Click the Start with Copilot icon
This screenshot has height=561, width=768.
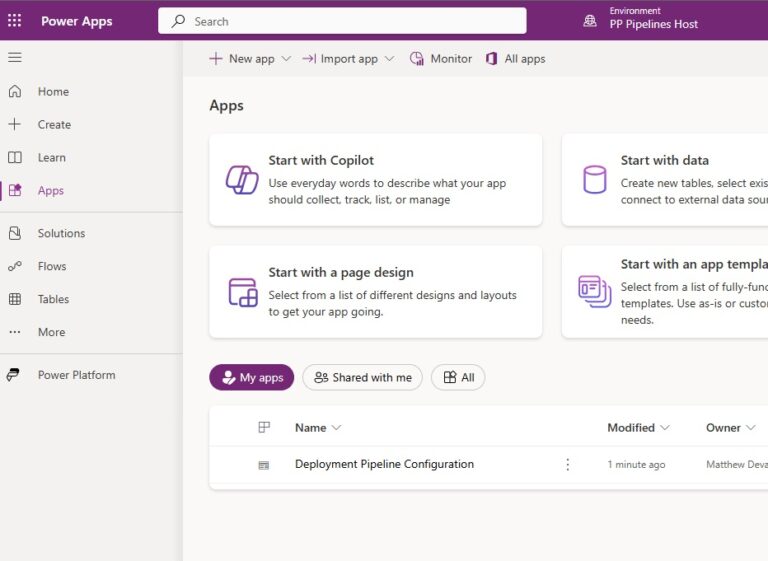[x=242, y=180]
